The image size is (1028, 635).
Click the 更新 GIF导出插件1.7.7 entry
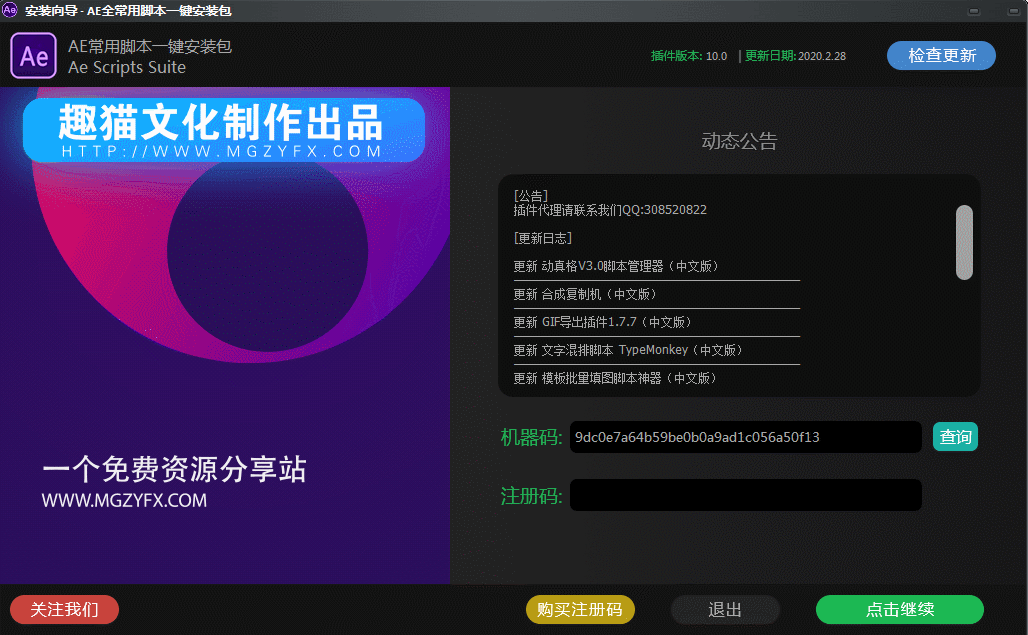[603, 322]
